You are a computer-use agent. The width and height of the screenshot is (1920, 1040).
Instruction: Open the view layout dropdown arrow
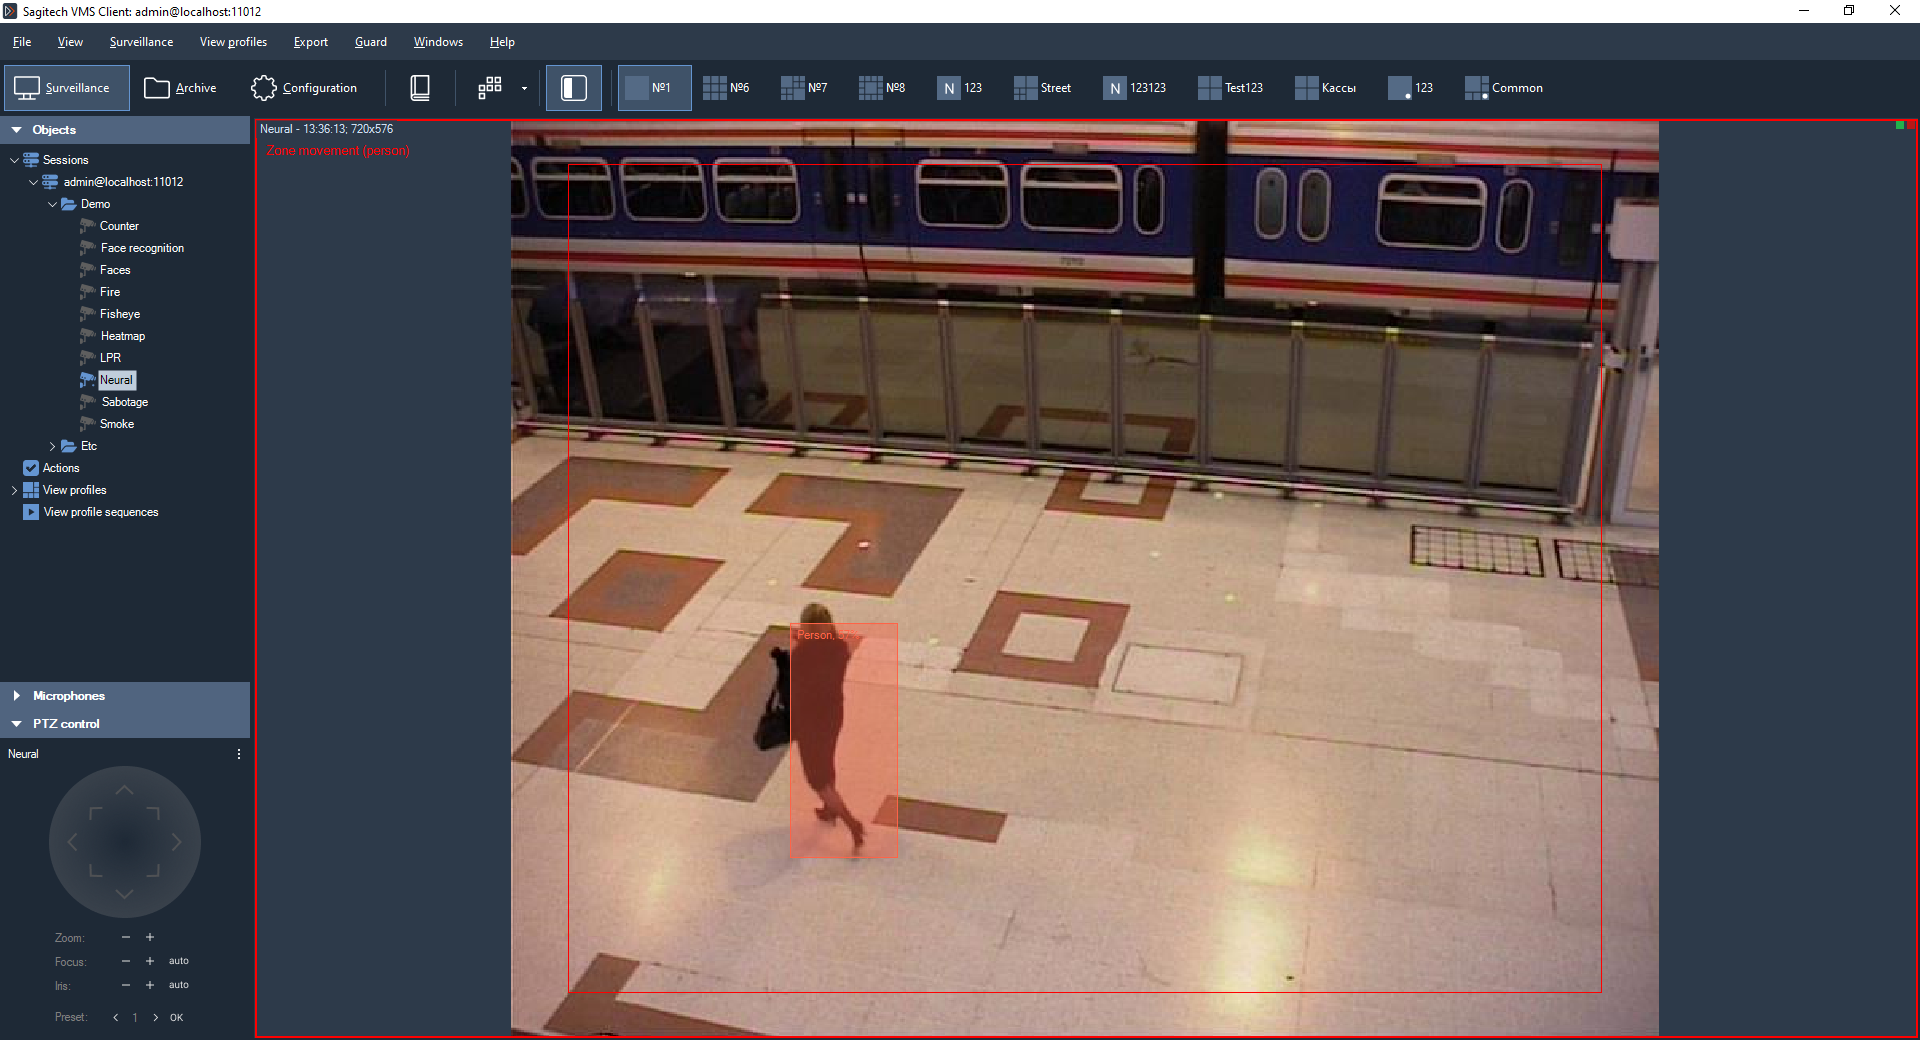pyautogui.click(x=524, y=88)
